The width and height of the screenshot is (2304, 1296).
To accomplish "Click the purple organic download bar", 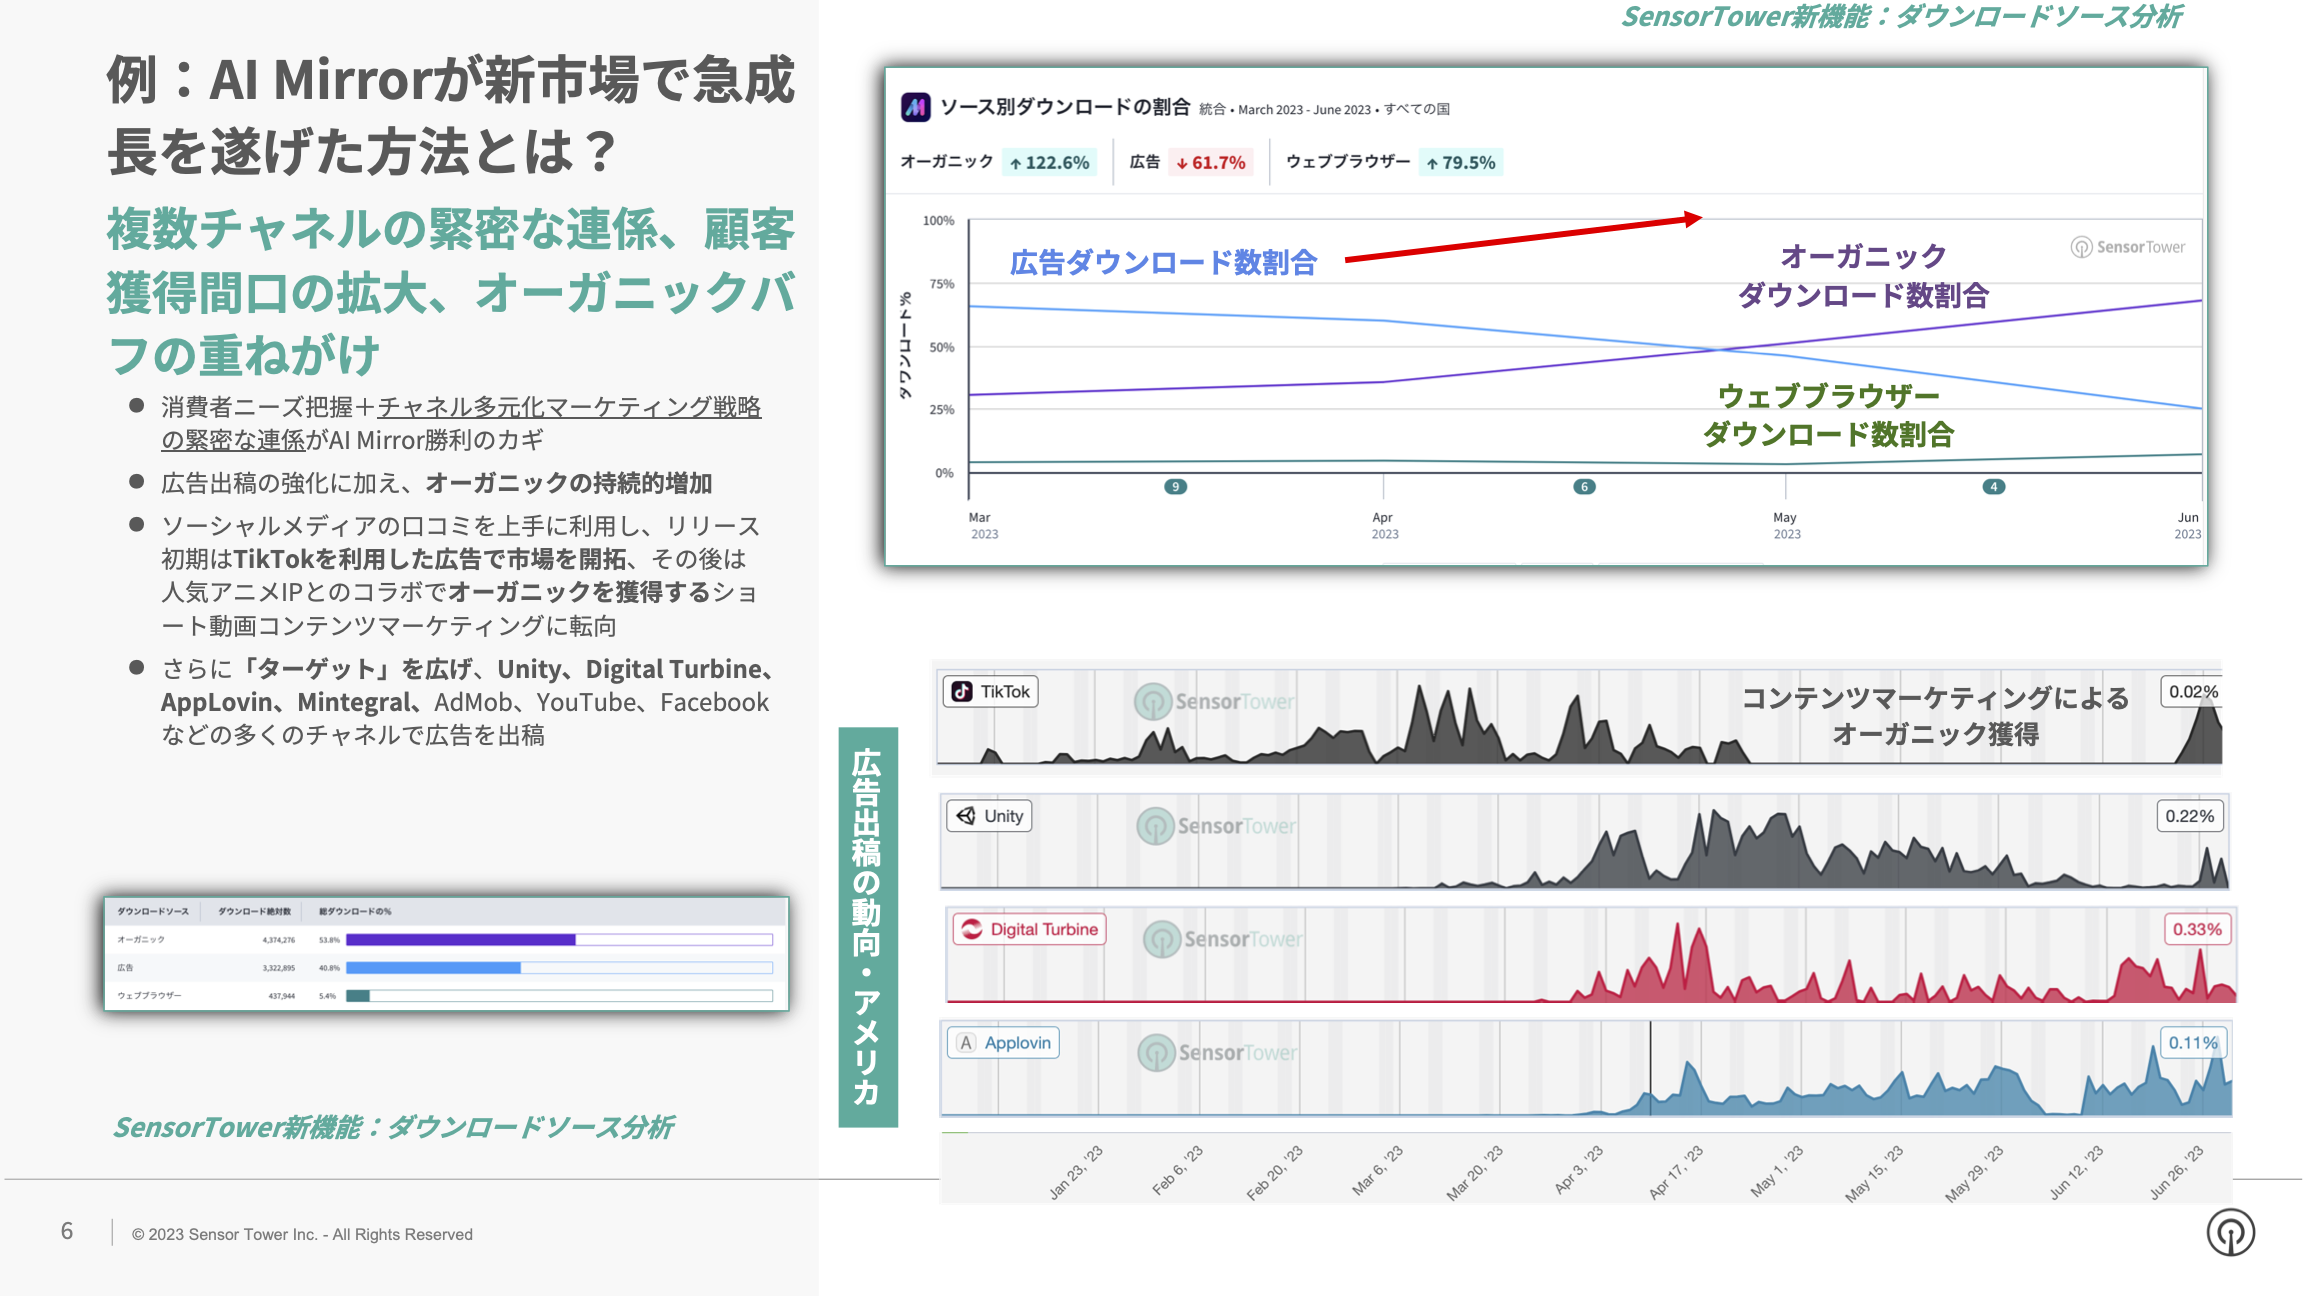I will tap(461, 940).
